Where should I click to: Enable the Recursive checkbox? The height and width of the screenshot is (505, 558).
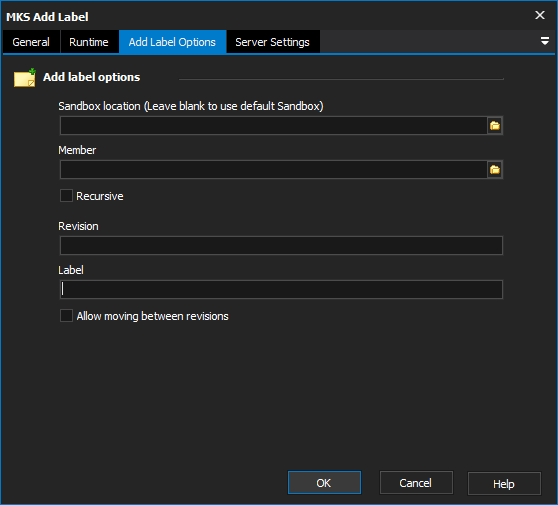tap(66, 196)
